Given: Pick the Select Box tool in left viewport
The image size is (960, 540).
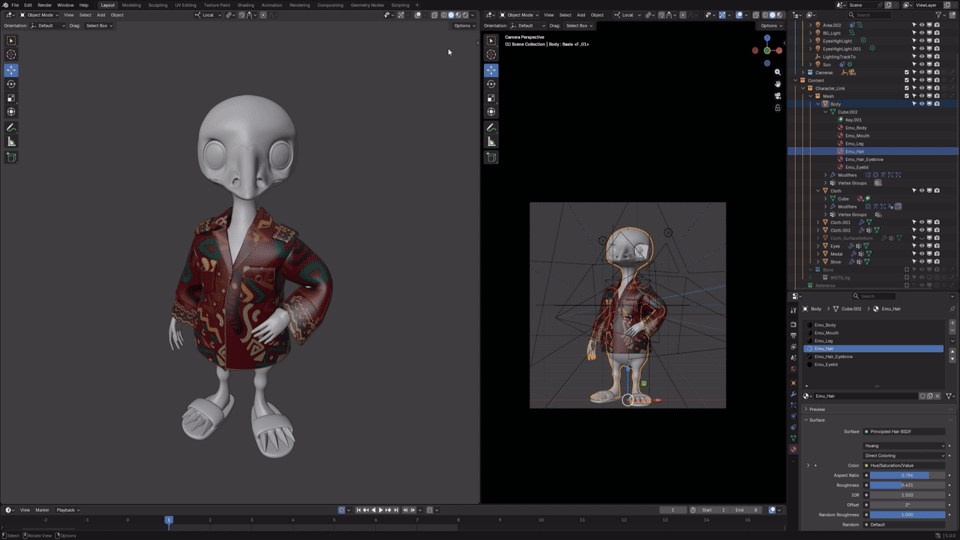Looking at the screenshot, I should pyautogui.click(x=11, y=40).
